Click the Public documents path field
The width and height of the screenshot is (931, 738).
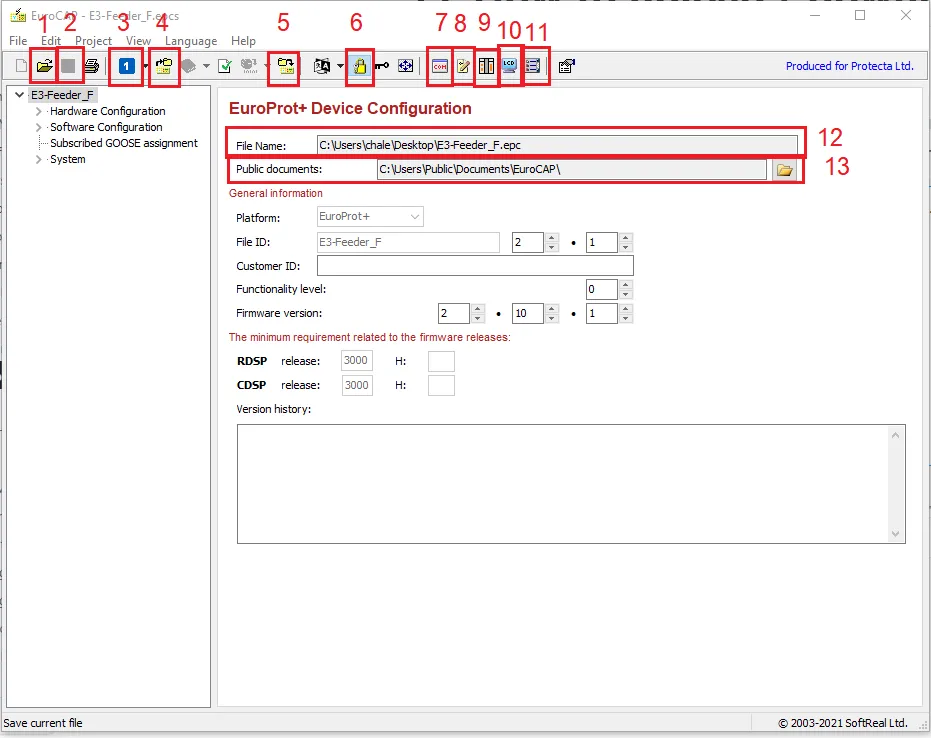pyautogui.click(x=572, y=170)
